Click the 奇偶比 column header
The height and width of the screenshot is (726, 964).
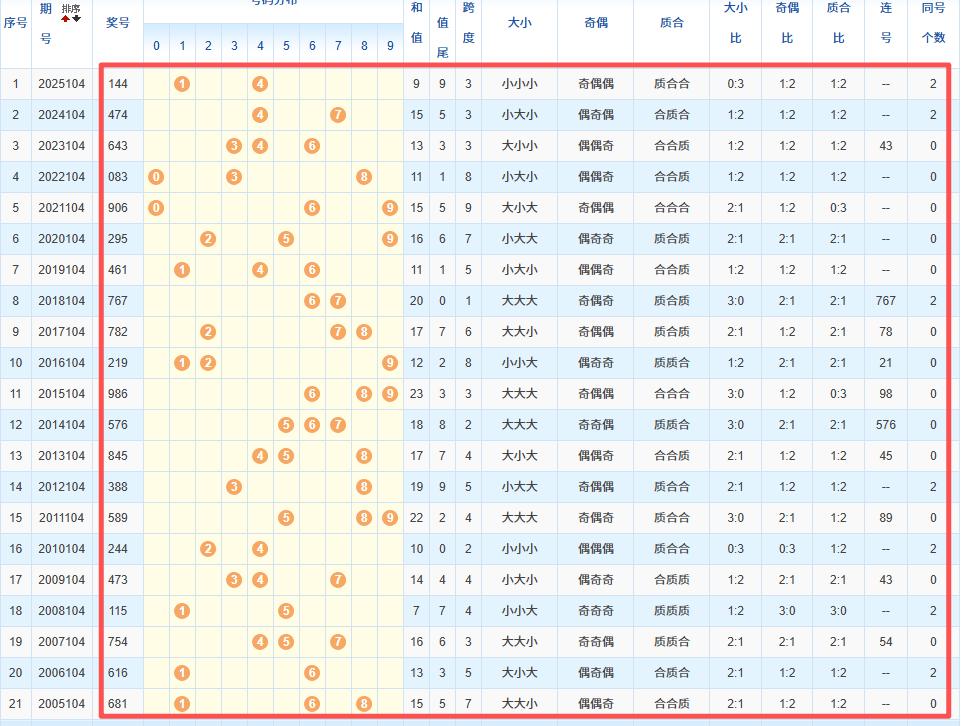[787, 22]
